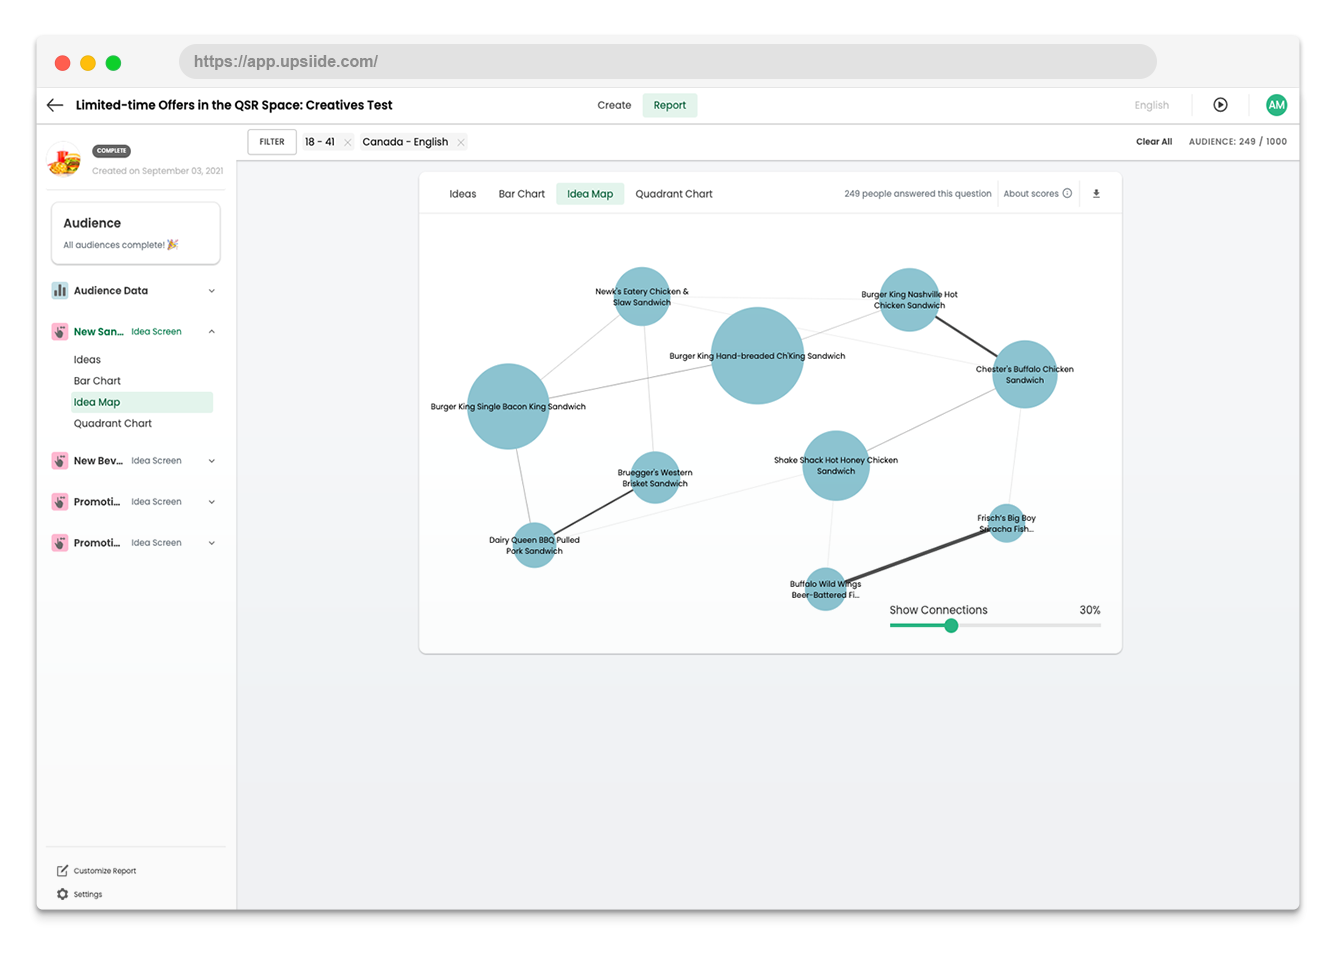Image resolution: width=1338 pixels, height=954 pixels.
Task: Switch to the Bar Chart tab
Action: [x=522, y=194]
